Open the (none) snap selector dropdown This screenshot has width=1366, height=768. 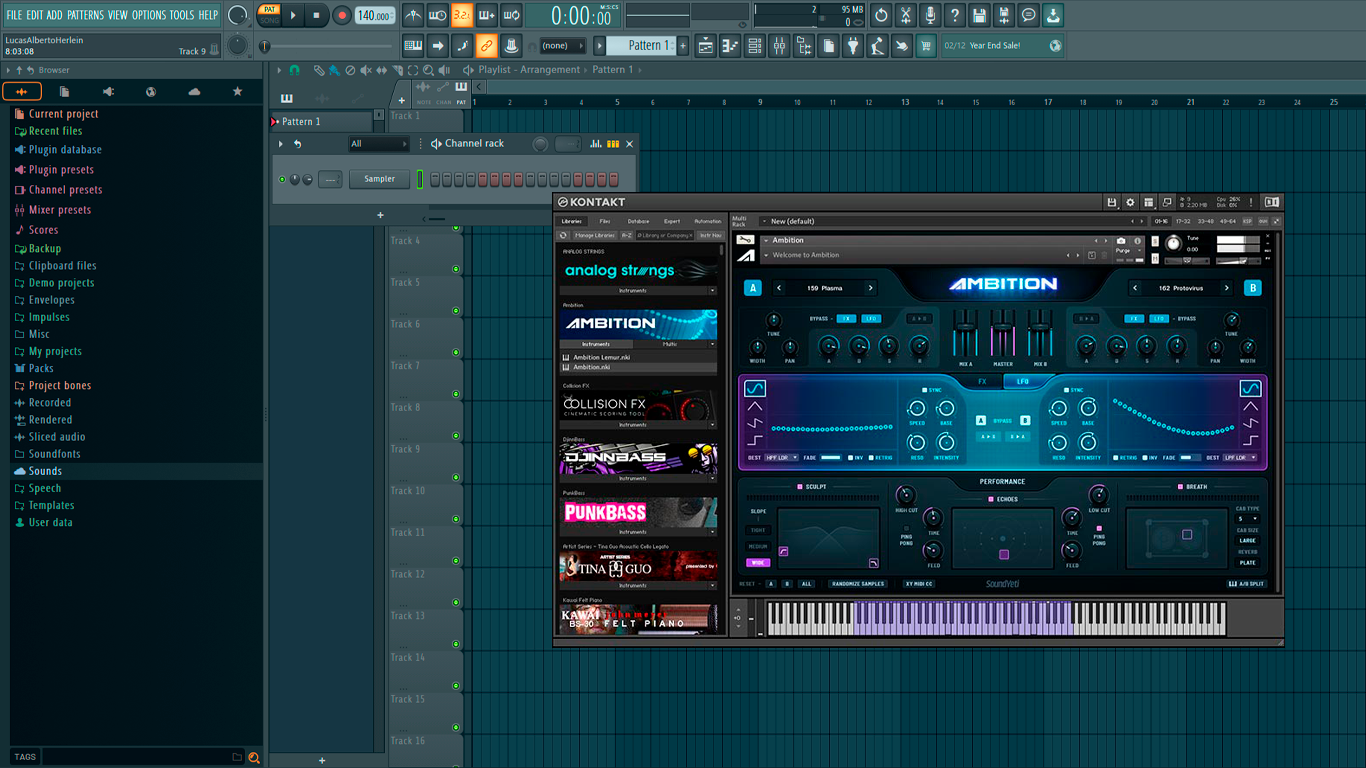point(561,46)
